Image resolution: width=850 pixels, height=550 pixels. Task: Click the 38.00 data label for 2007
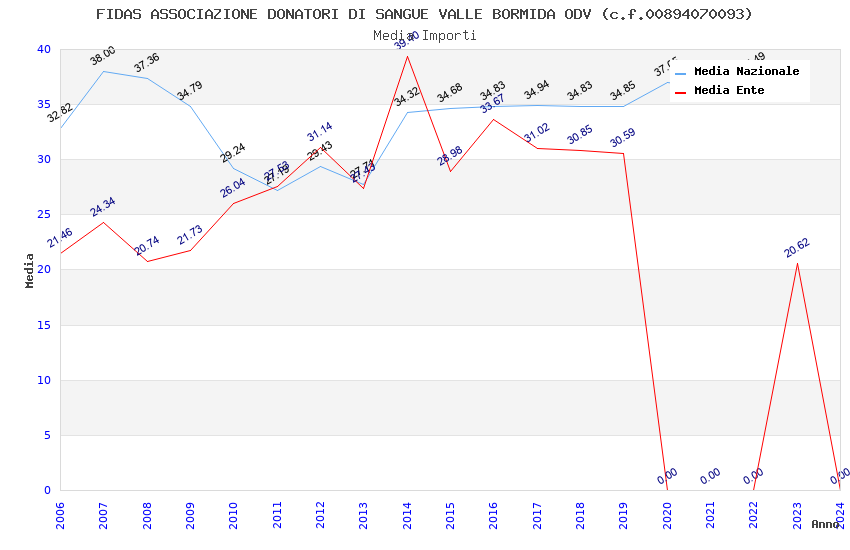click(102, 55)
